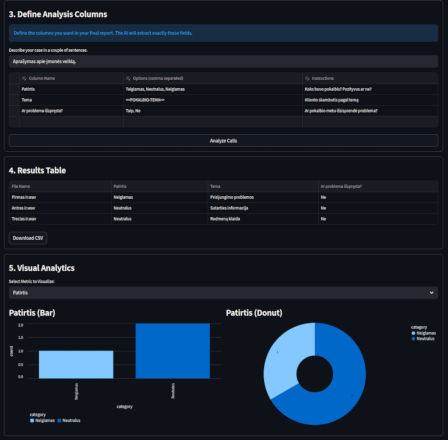Select the instructions cell in the Patirtis row
The width and height of the screenshot is (448, 440).
[370, 89]
